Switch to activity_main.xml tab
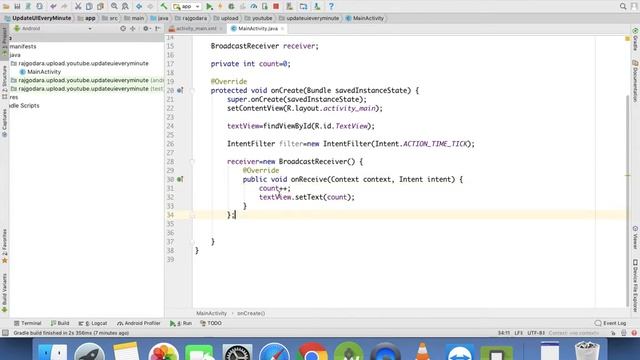This screenshot has height=360, width=640. pyautogui.click(x=196, y=29)
